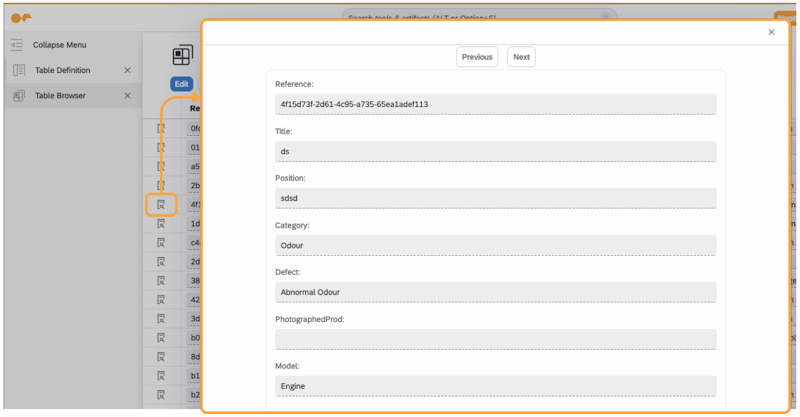Close the Table Definition tab
The image size is (800, 417).
tap(127, 70)
